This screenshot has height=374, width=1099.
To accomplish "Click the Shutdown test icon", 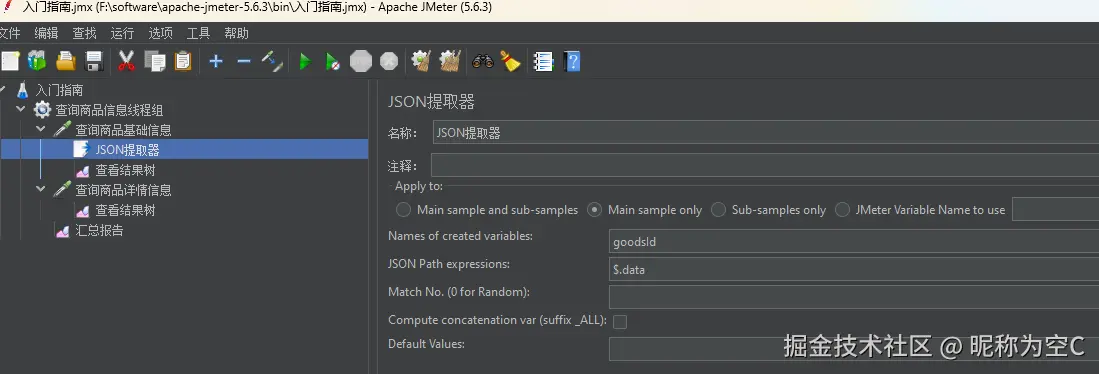I will [x=389, y=62].
